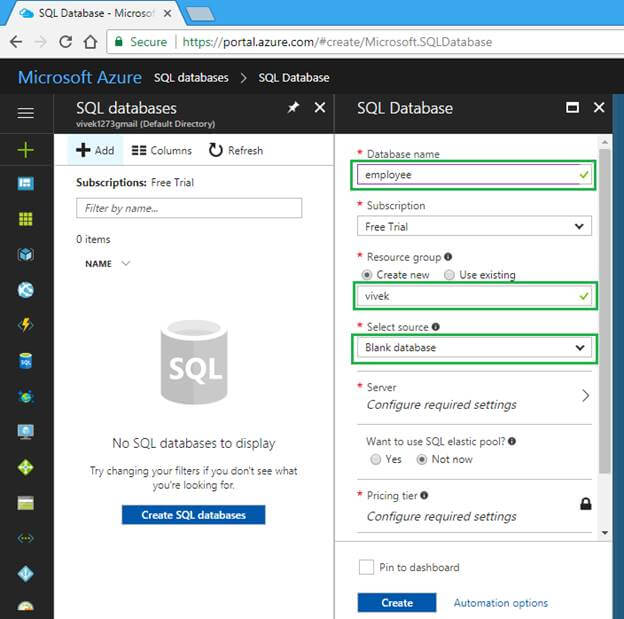Image resolution: width=624 pixels, height=619 pixels.
Task: Expand the Select source Blank database dropdown
Action: tap(473, 348)
